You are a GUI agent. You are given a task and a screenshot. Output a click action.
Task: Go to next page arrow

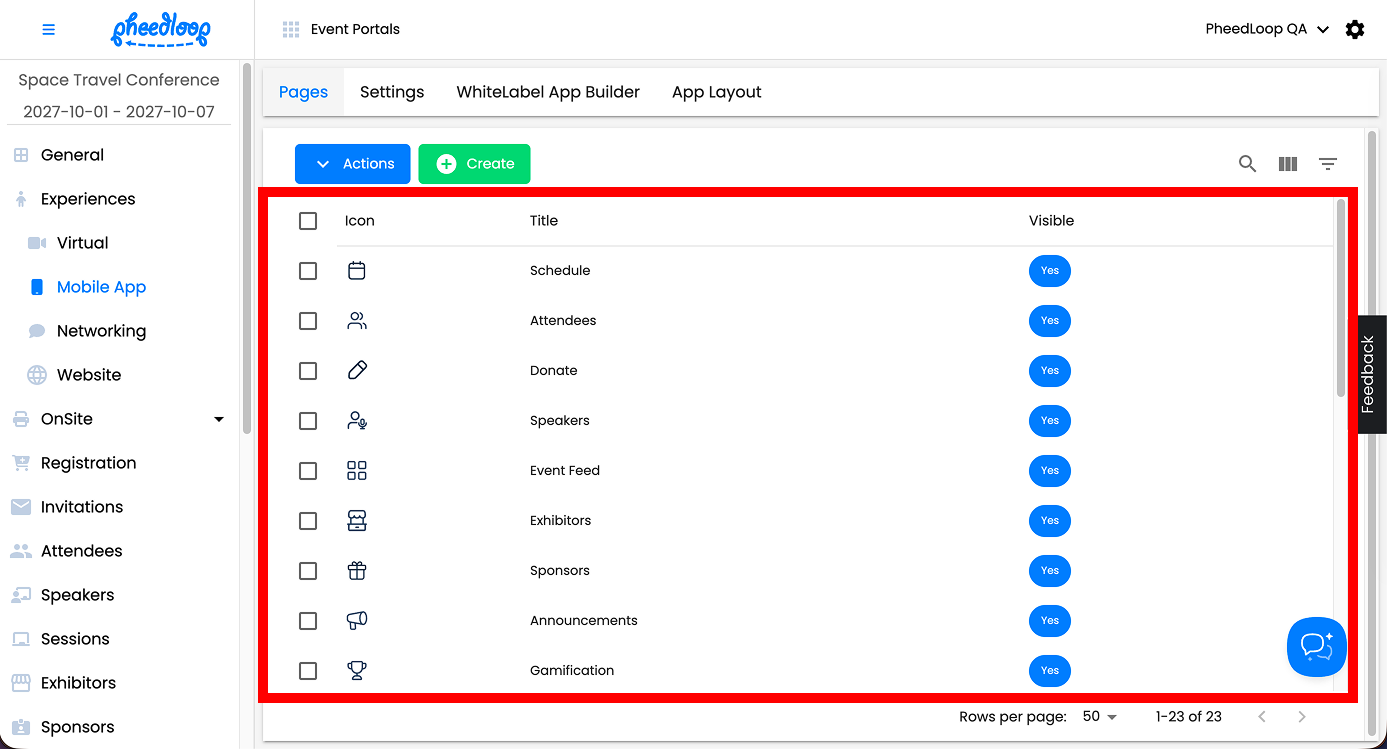(1302, 717)
